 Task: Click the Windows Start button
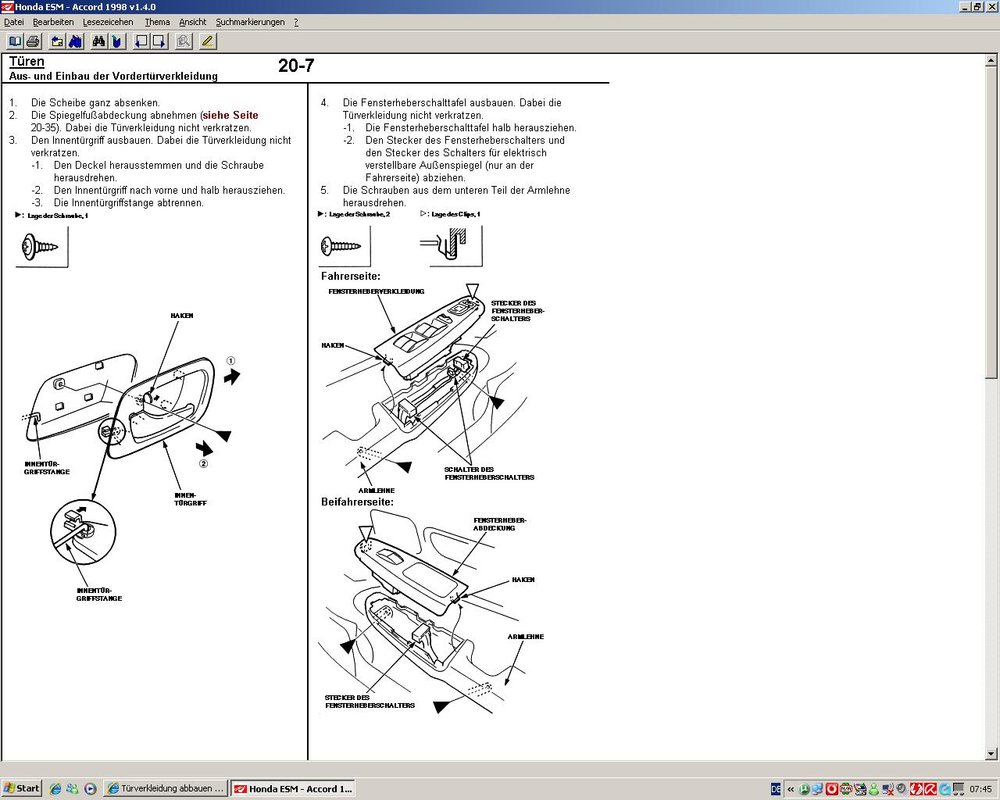click(22, 788)
